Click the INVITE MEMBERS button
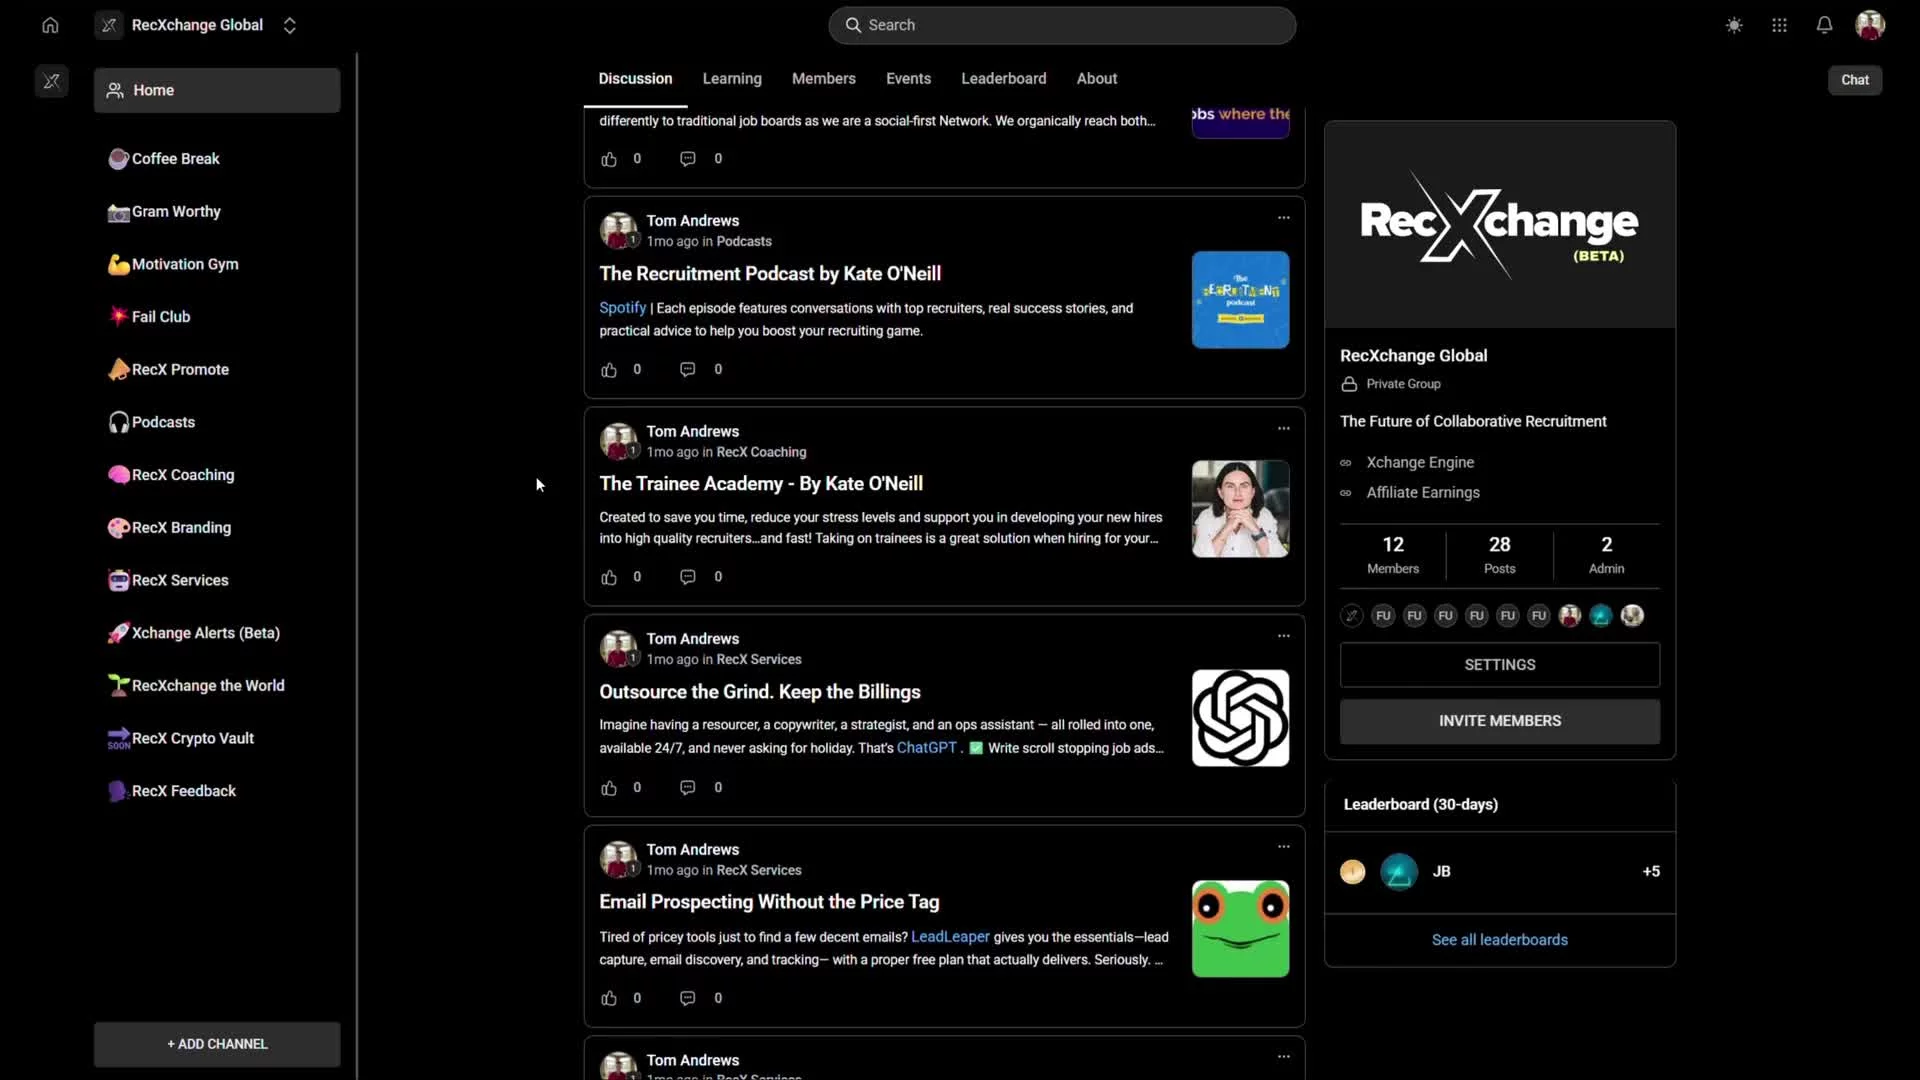Viewport: 1920px width, 1080px height. click(1499, 721)
